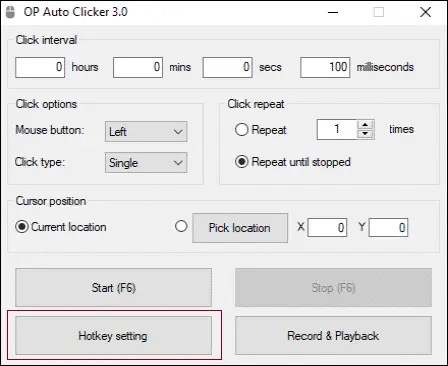Click the Y coordinate field
This screenshot has height=366, width=448.
(x=388, y=228)
